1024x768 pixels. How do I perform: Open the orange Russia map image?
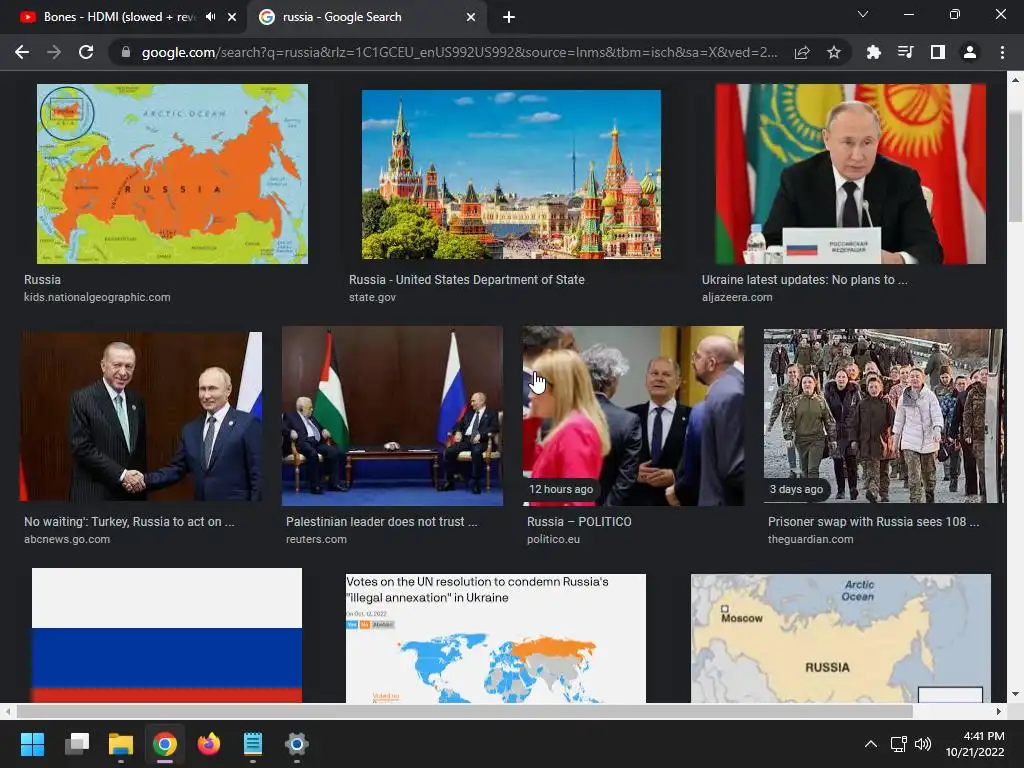pos(172,174)
